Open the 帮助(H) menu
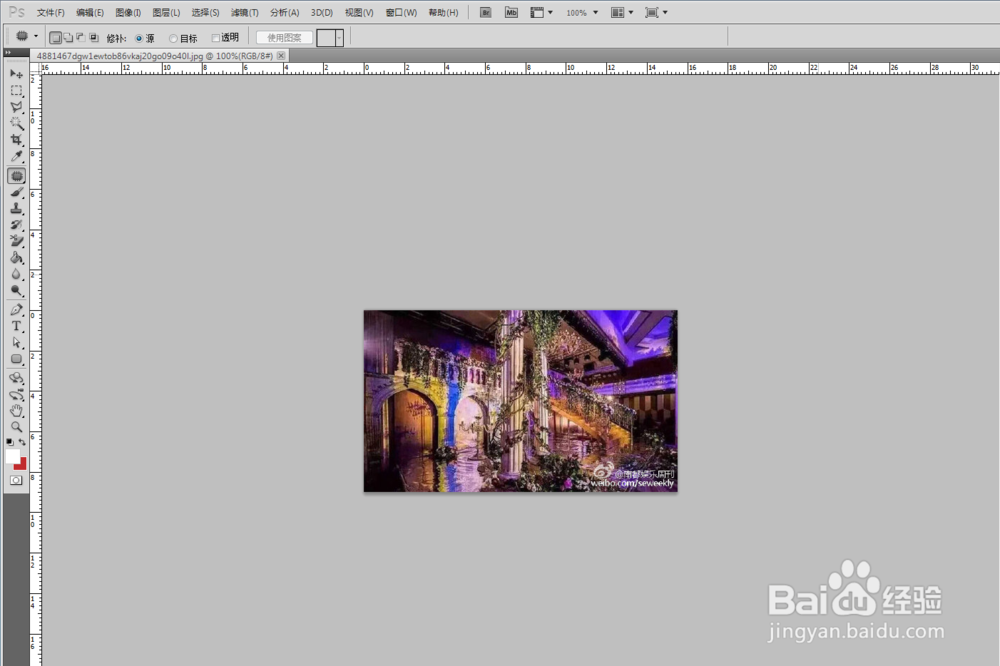This screenshot has height=666, width=1000. pyautogui.click(x=443, y=13)
